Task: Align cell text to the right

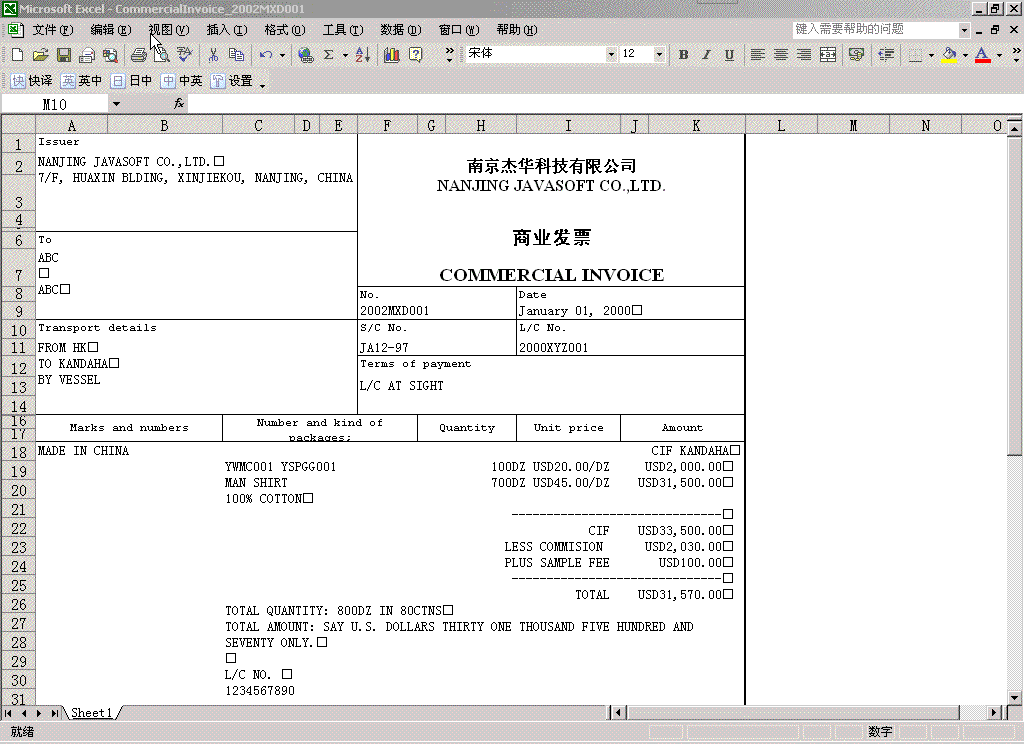Action: (x=805, y=55)
